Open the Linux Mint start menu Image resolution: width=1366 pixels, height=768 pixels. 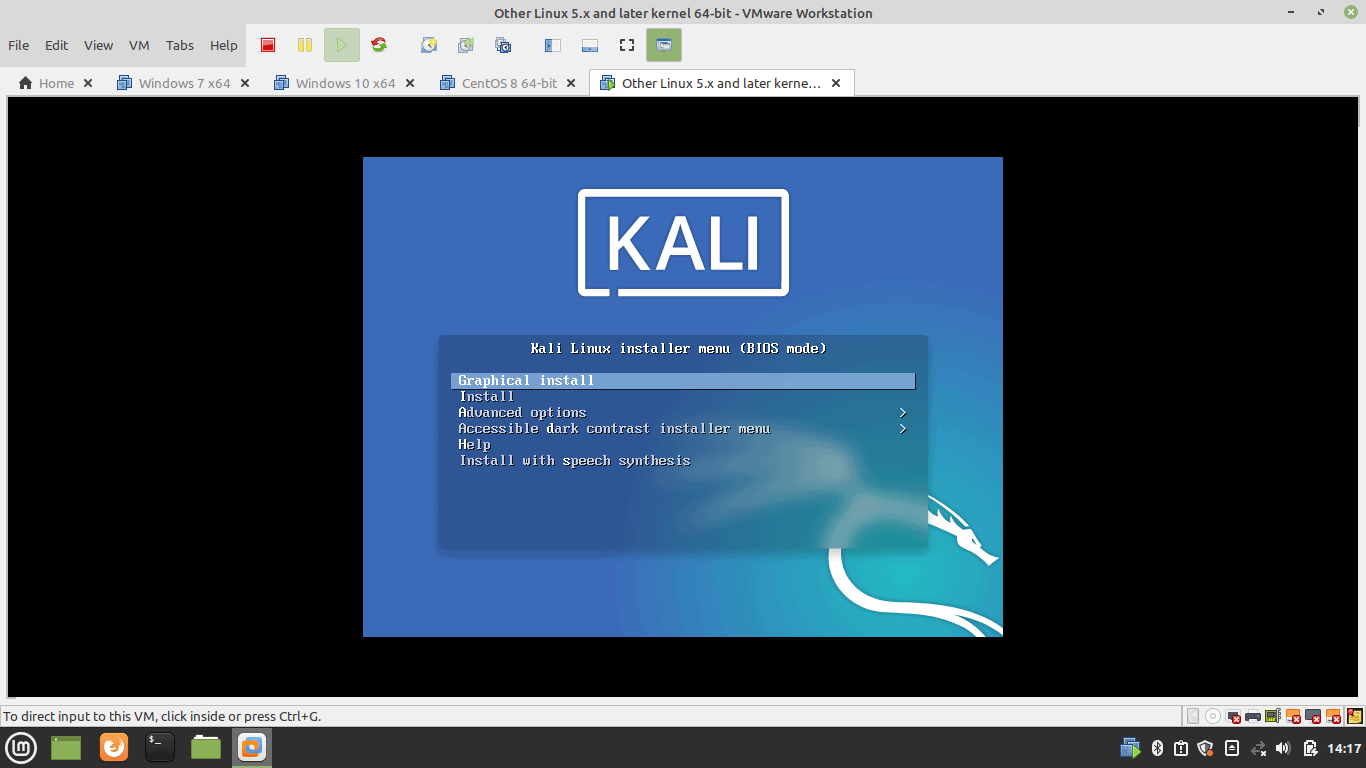(22, 747)
